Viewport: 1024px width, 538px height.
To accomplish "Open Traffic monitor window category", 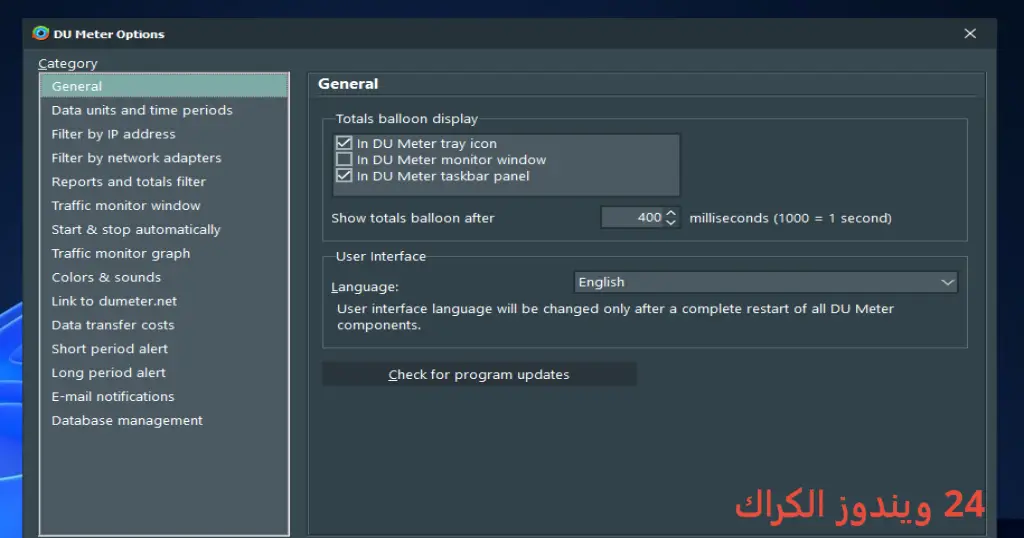I will click(x=164, y=206).
